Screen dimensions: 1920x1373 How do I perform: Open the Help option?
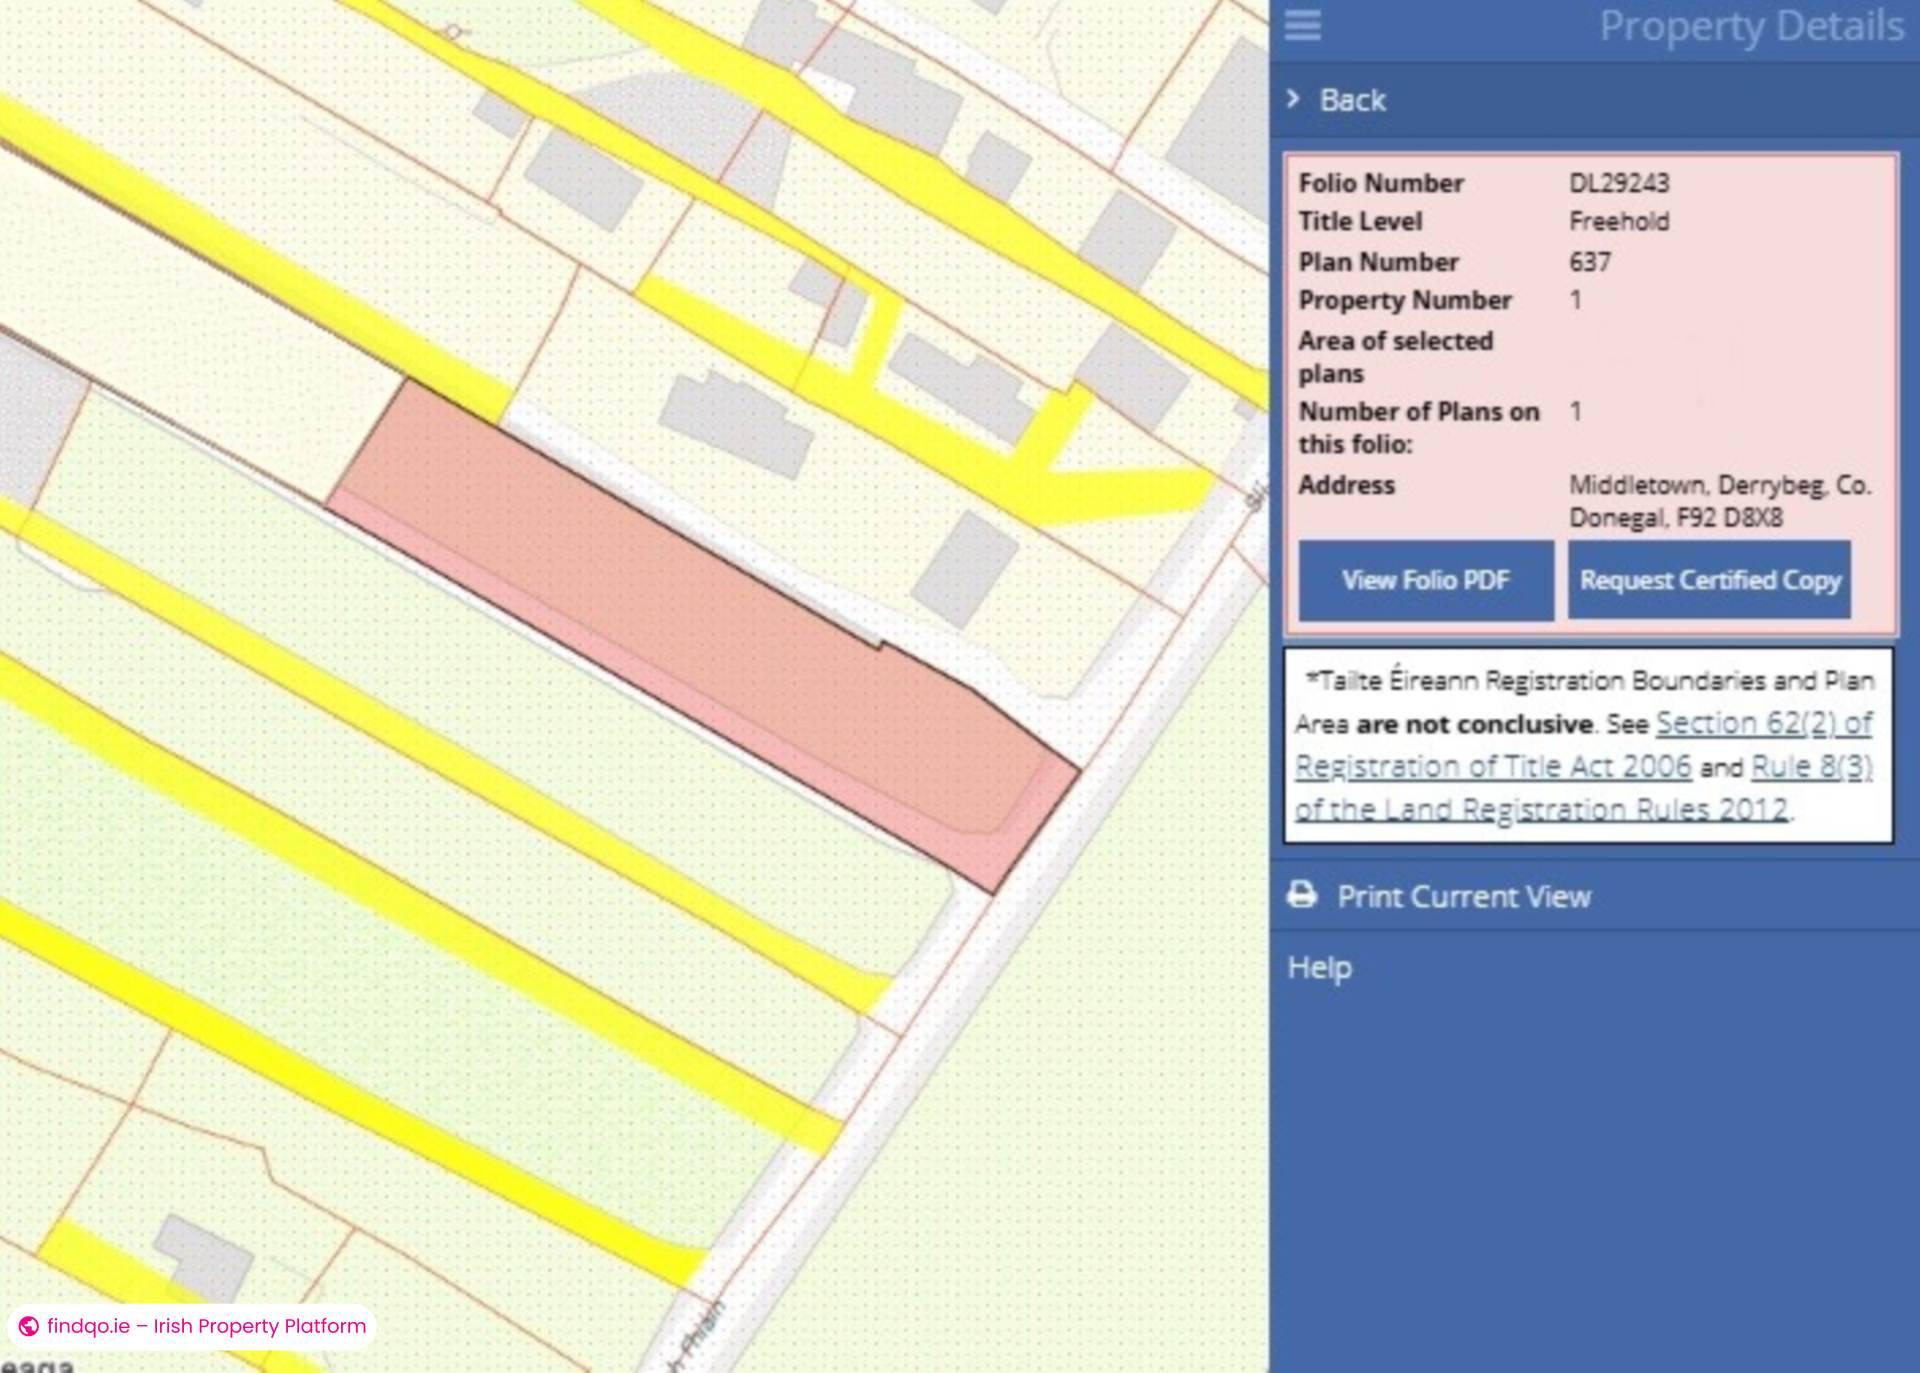point(1319,967)
